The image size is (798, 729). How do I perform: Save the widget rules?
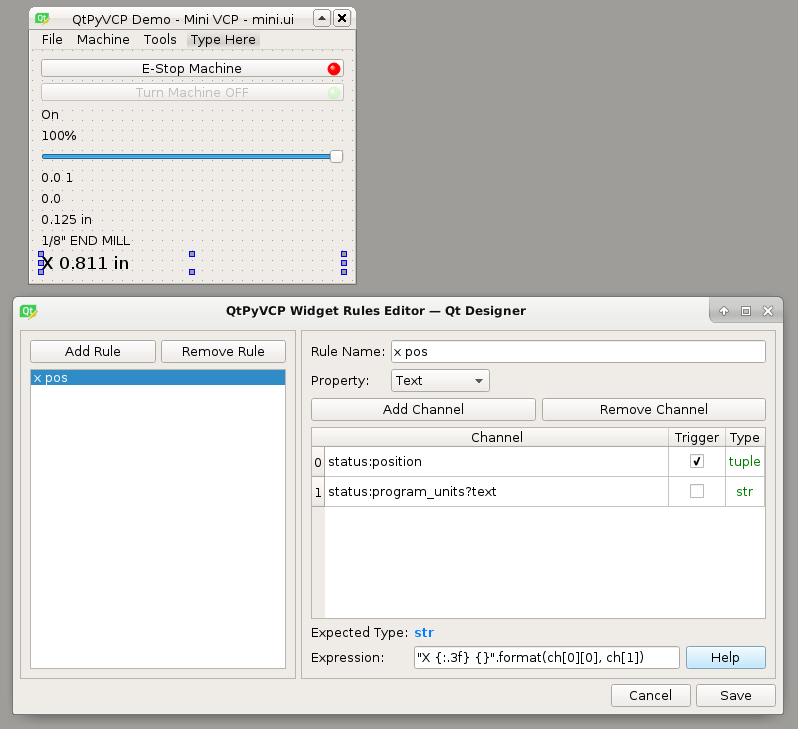(736, 695)
